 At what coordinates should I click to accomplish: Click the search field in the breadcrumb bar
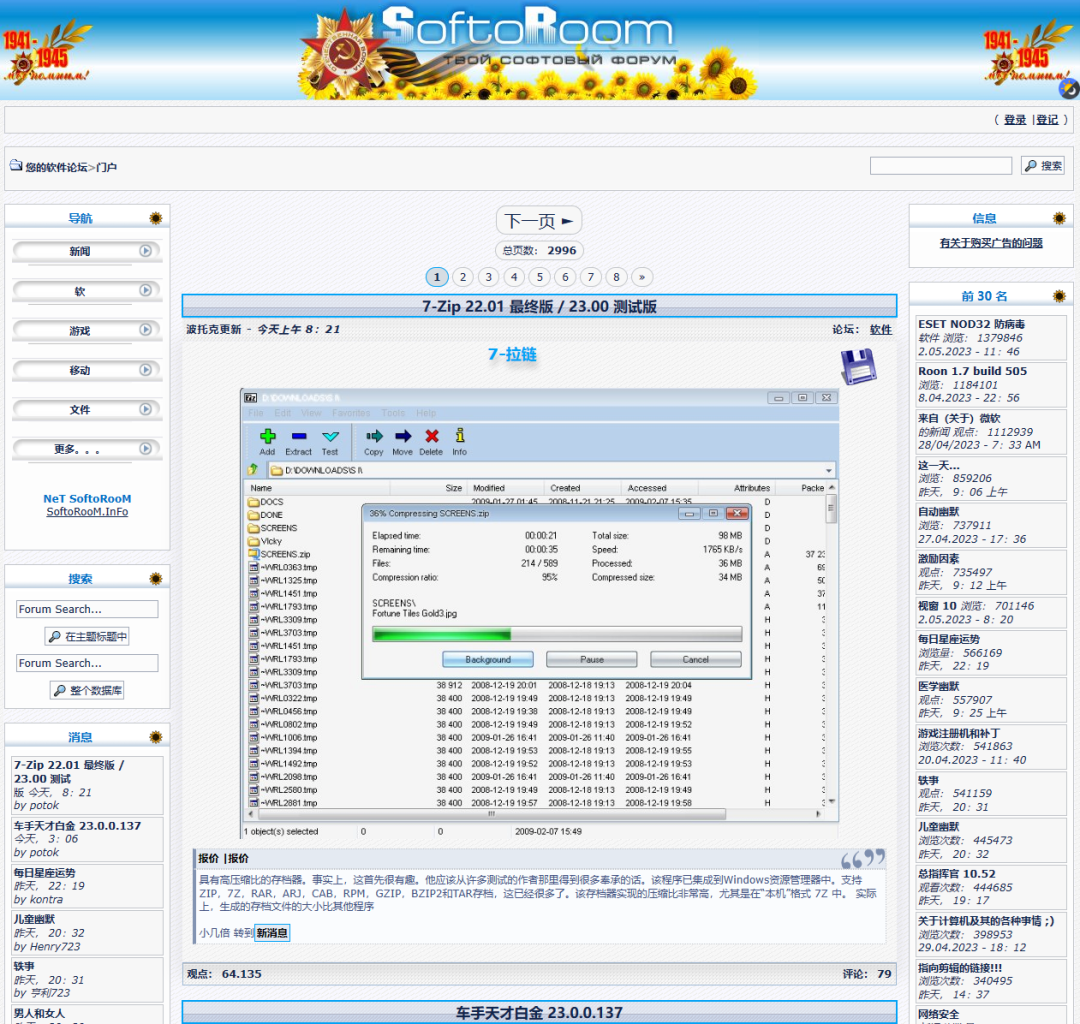coord(941,165)
